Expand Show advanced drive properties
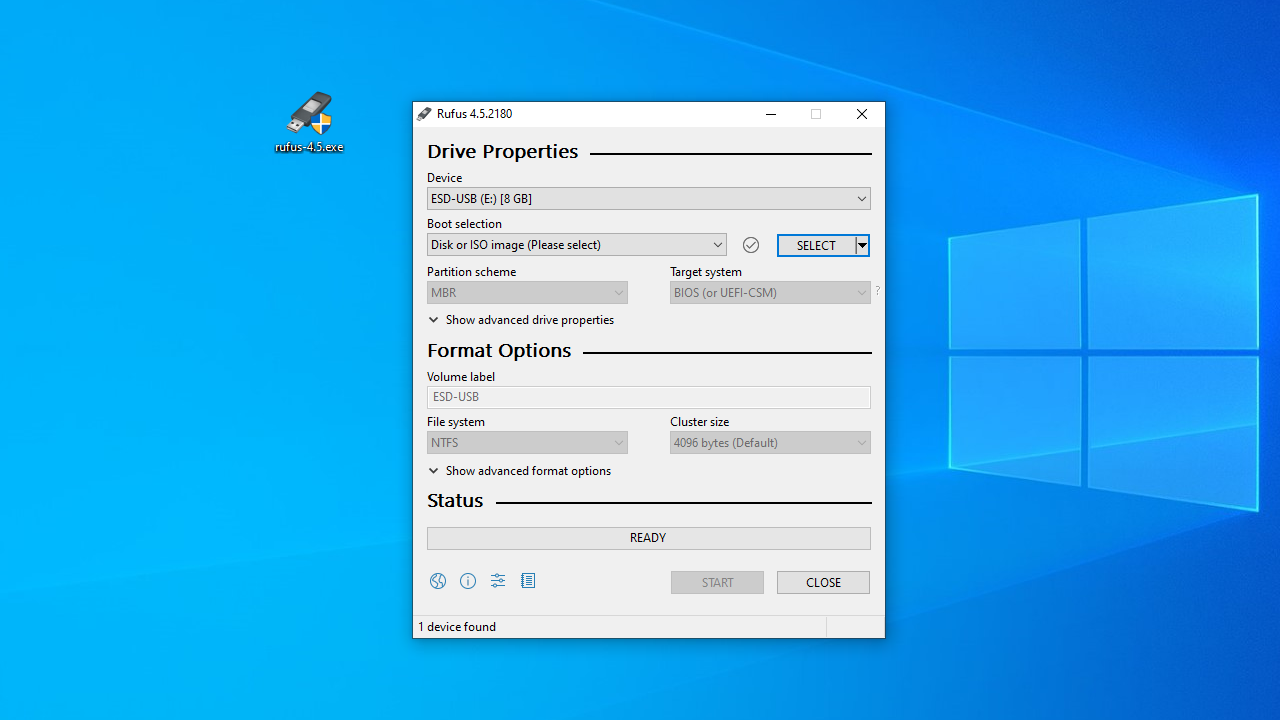Image resolution: width=1280 pixels, height=720 pixels. (x=521, y=320)
